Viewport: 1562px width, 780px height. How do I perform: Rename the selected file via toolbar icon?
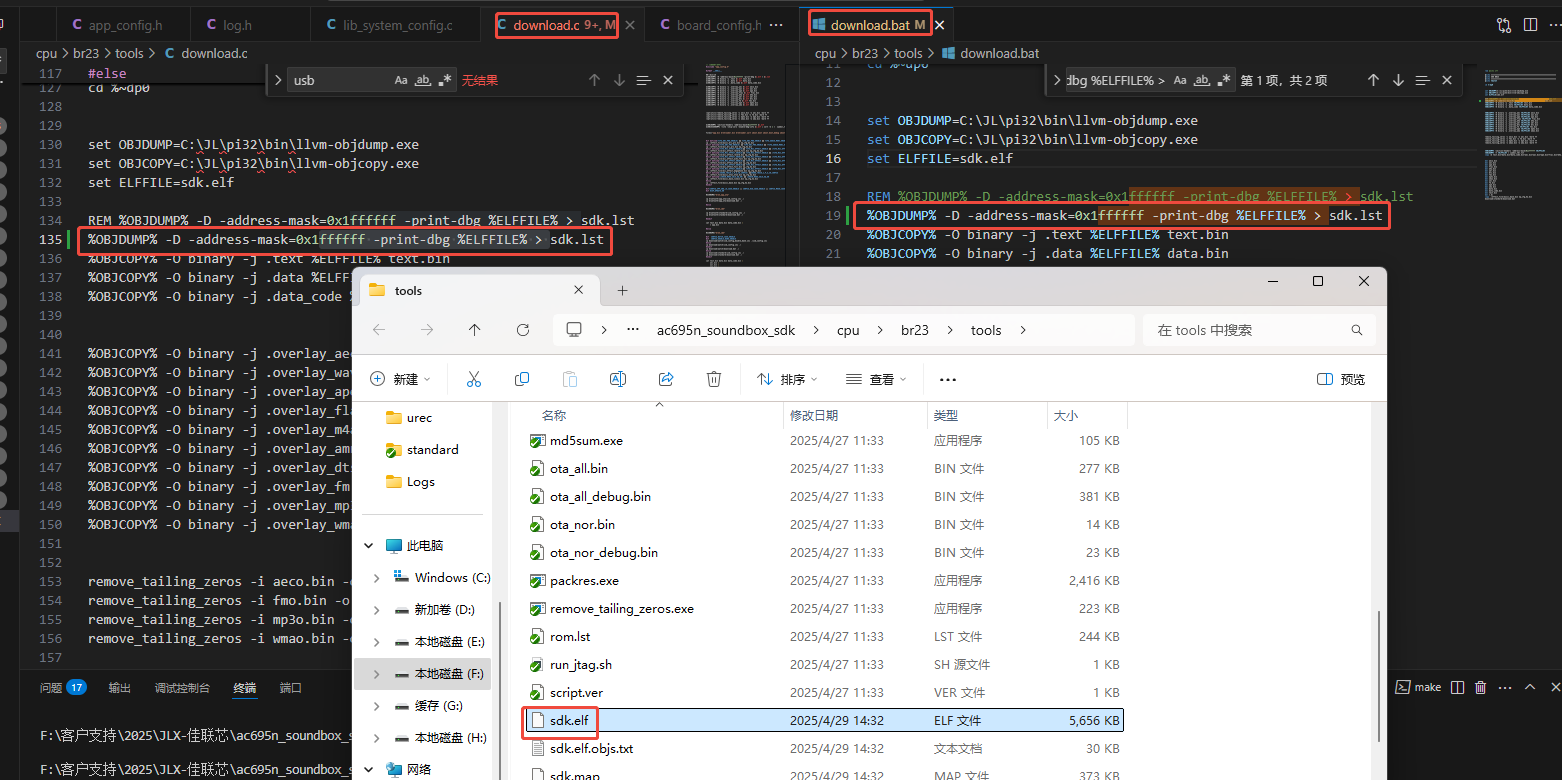618,379
